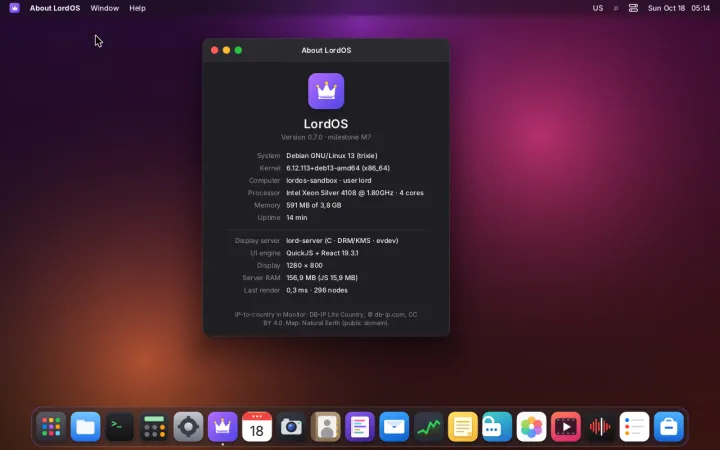The height and width of the screenshot is (450, 720).
Task: Click the Last render row label
Action: point(262,290)
